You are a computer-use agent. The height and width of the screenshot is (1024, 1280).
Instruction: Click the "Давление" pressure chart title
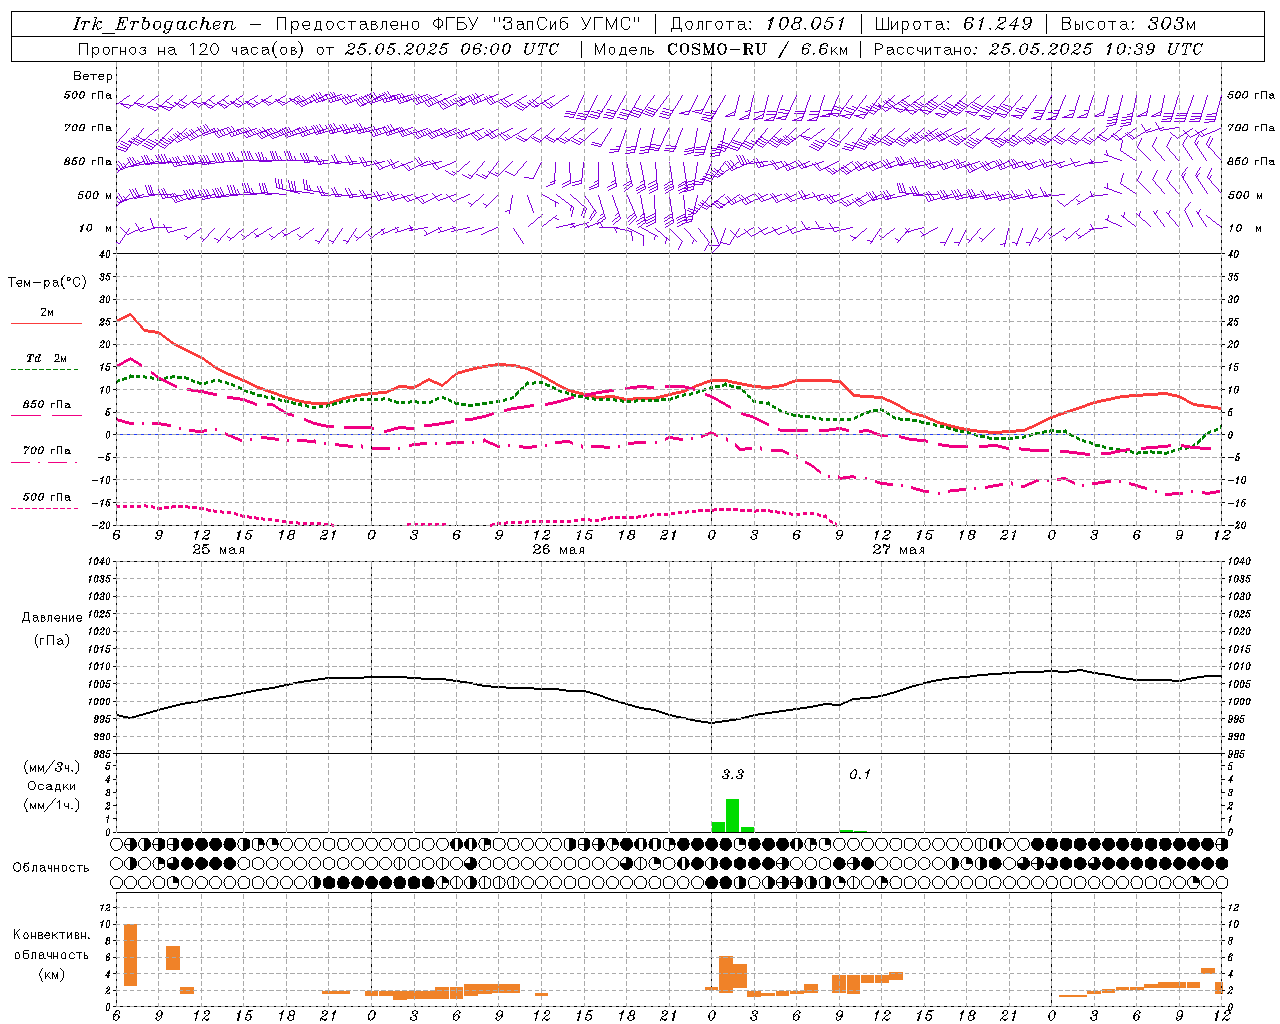tap(52, 618)
